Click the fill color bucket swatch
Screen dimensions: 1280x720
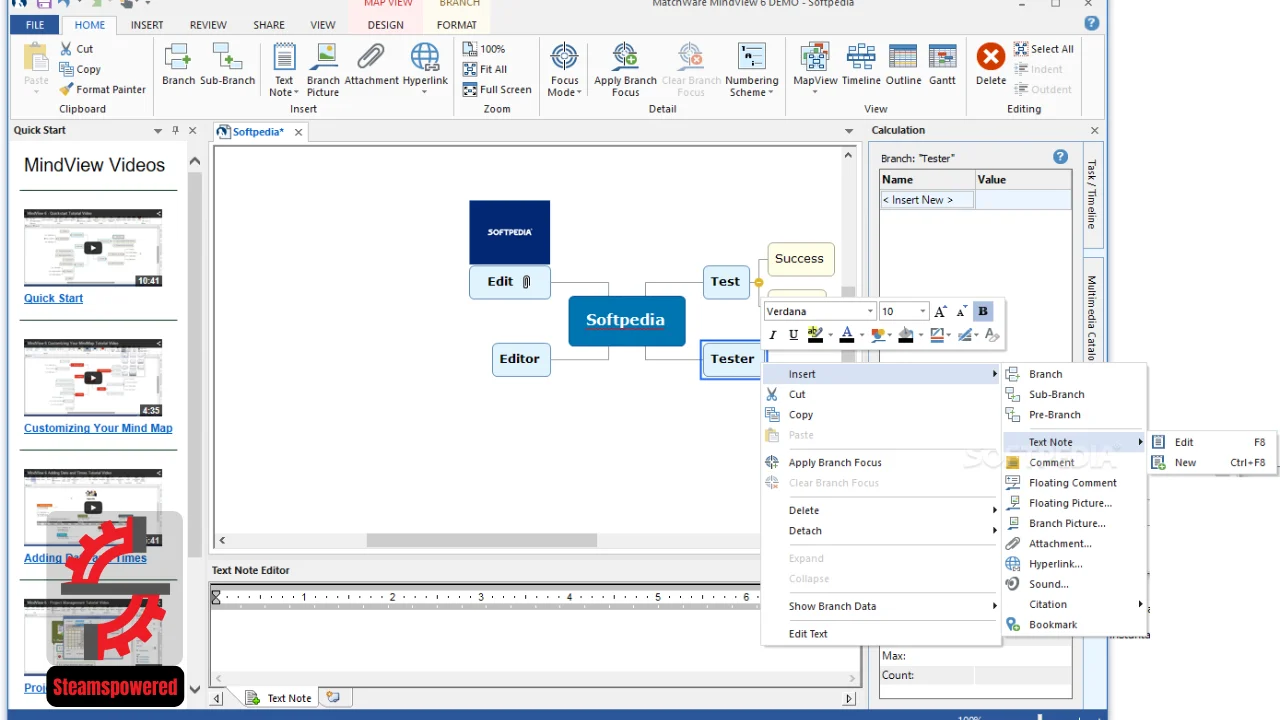coord(906,335)
